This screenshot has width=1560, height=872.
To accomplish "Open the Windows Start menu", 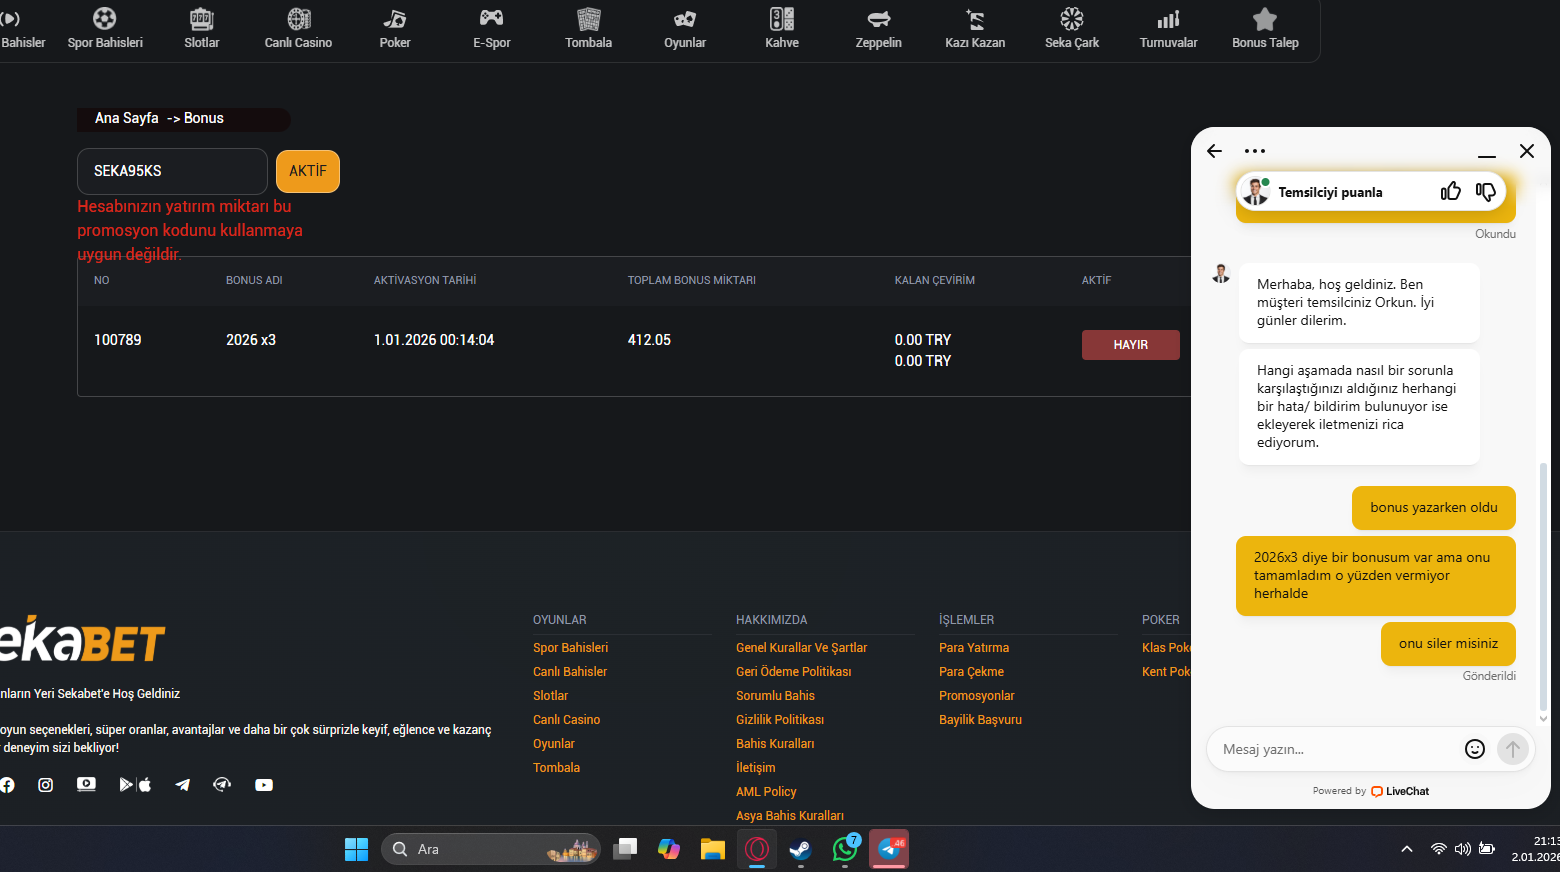I will [x=356, y=849].
